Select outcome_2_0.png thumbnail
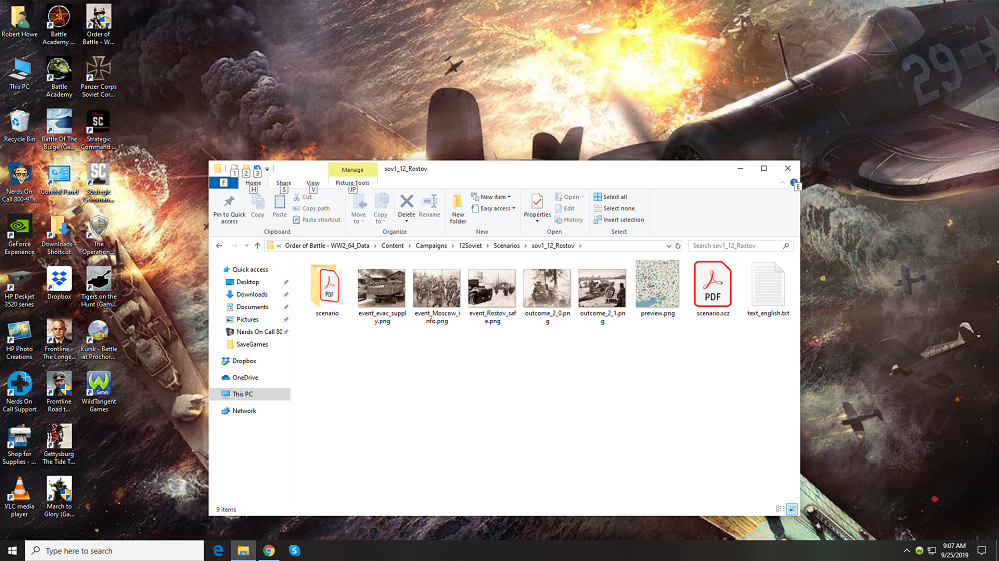 click(x=547, y=288)
